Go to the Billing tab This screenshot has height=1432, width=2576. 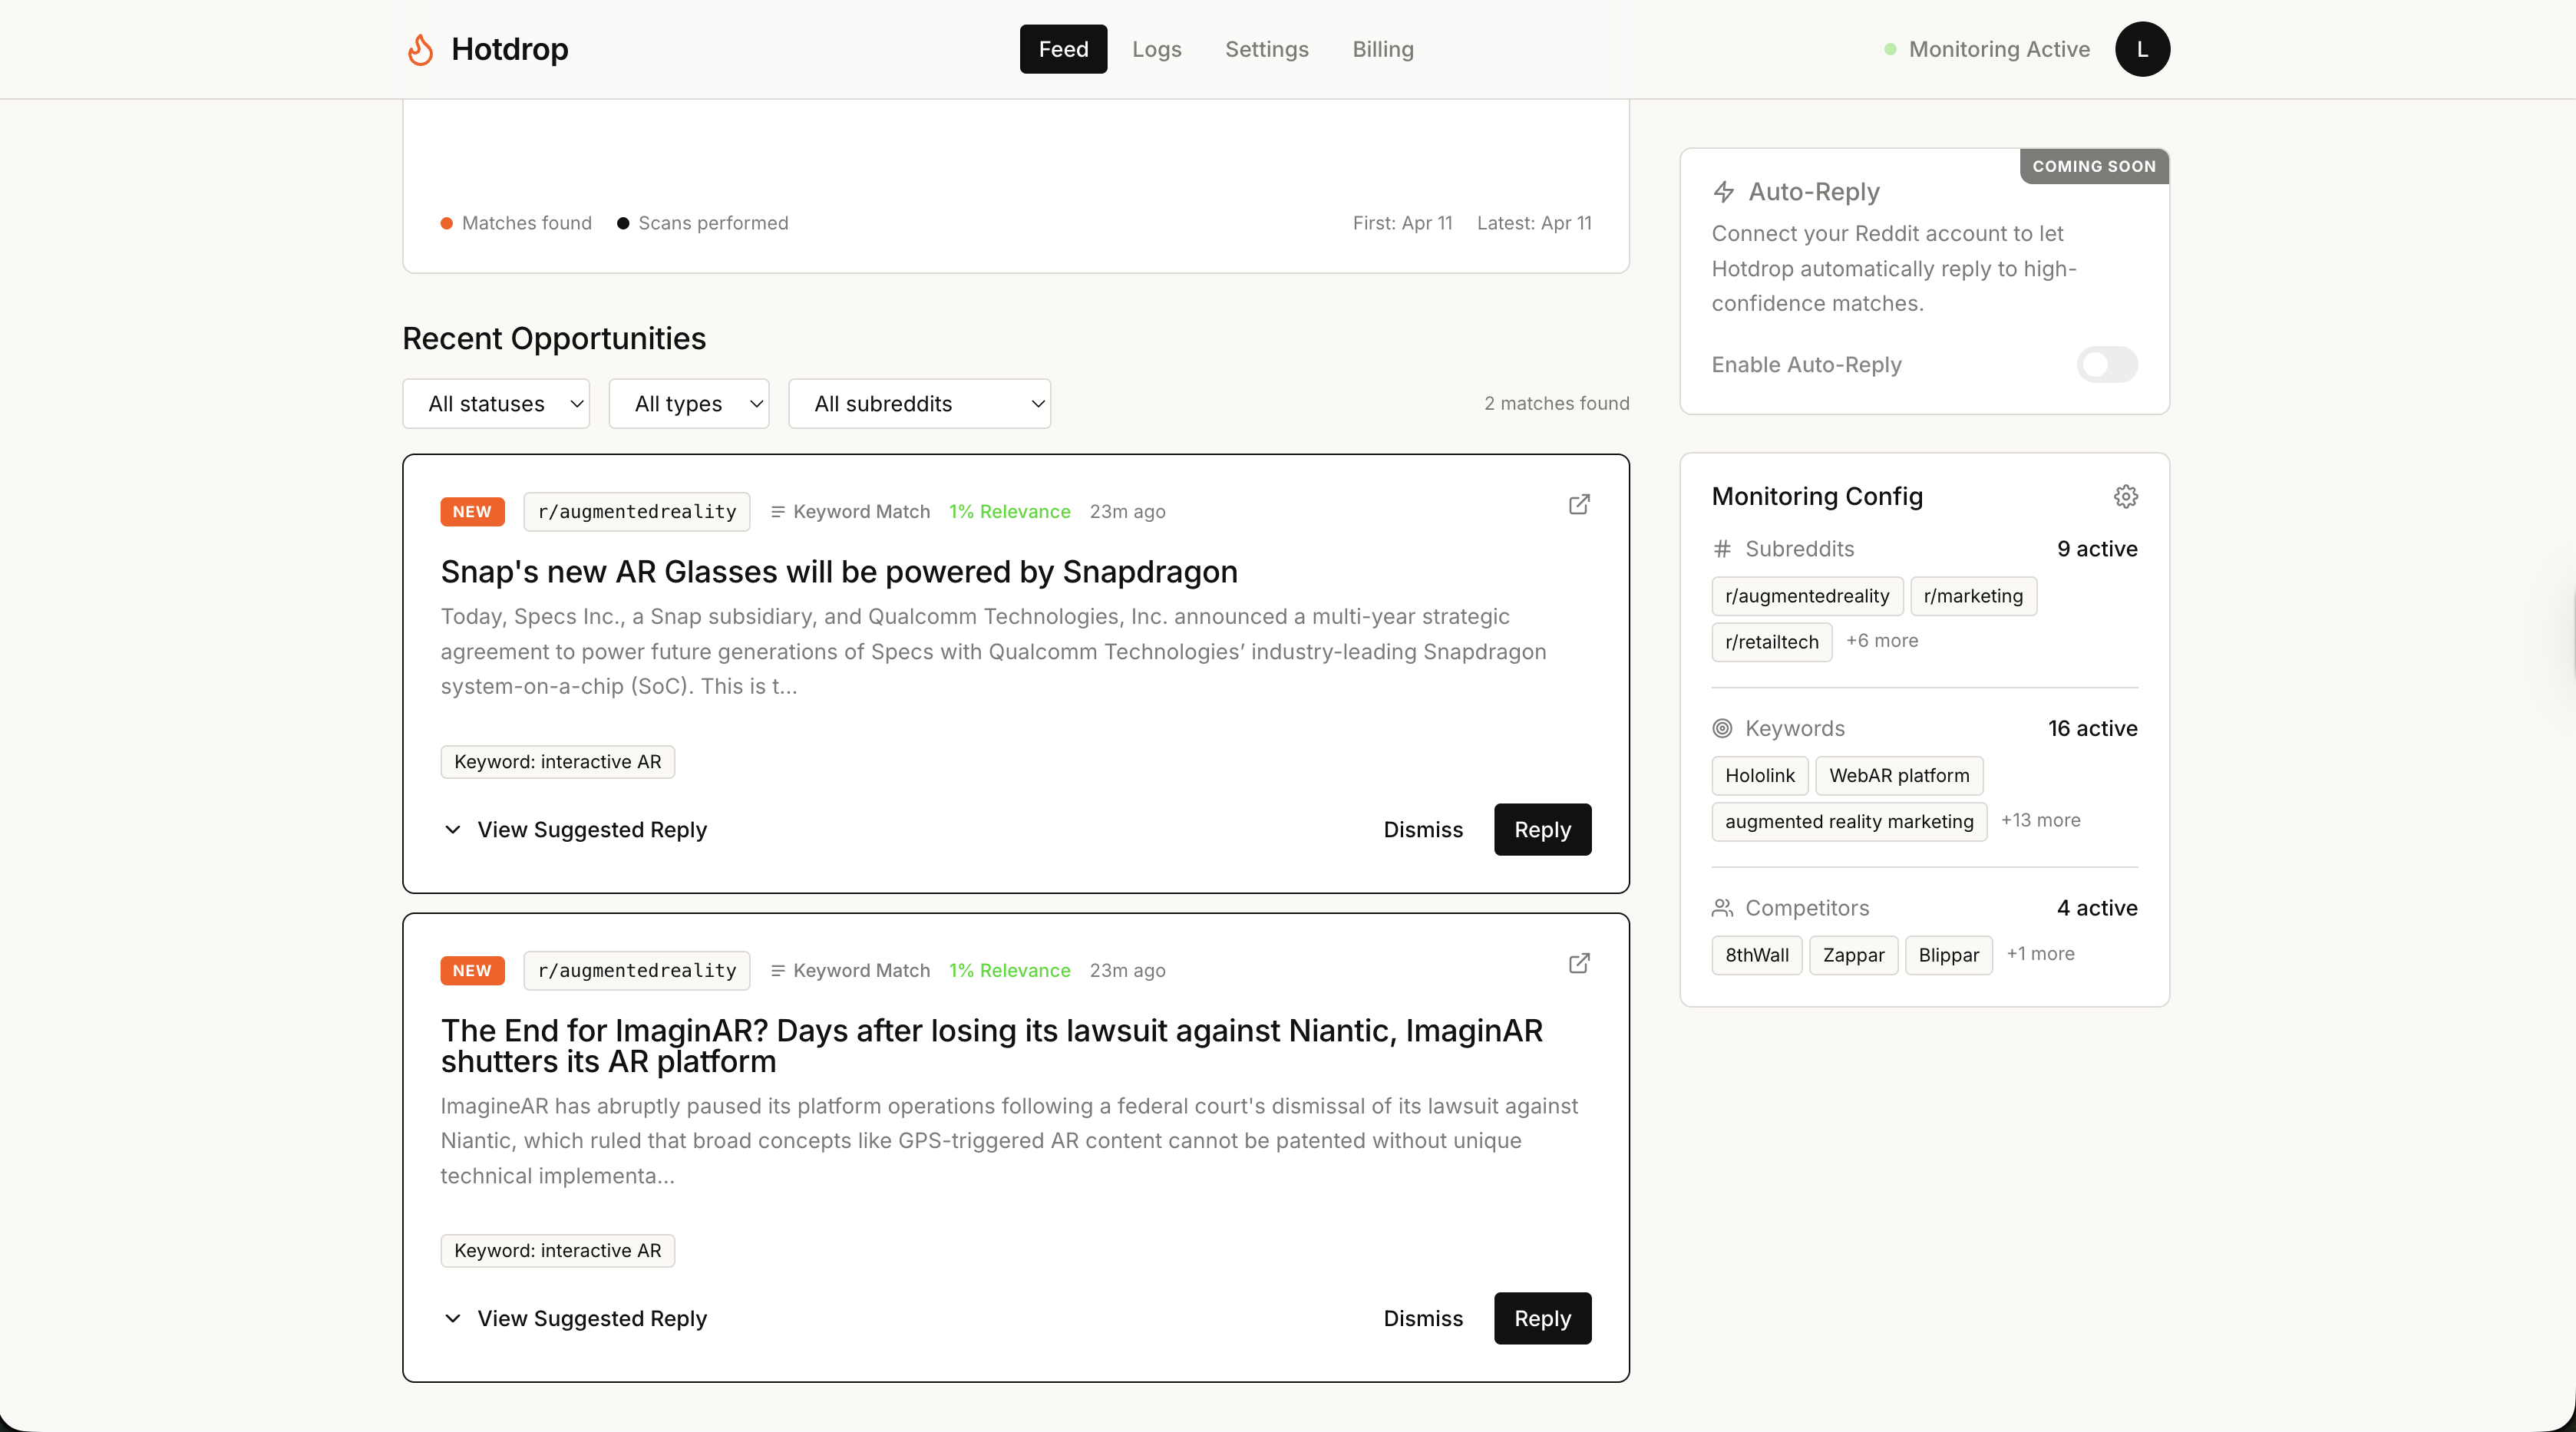click(x=1382, y=49)
